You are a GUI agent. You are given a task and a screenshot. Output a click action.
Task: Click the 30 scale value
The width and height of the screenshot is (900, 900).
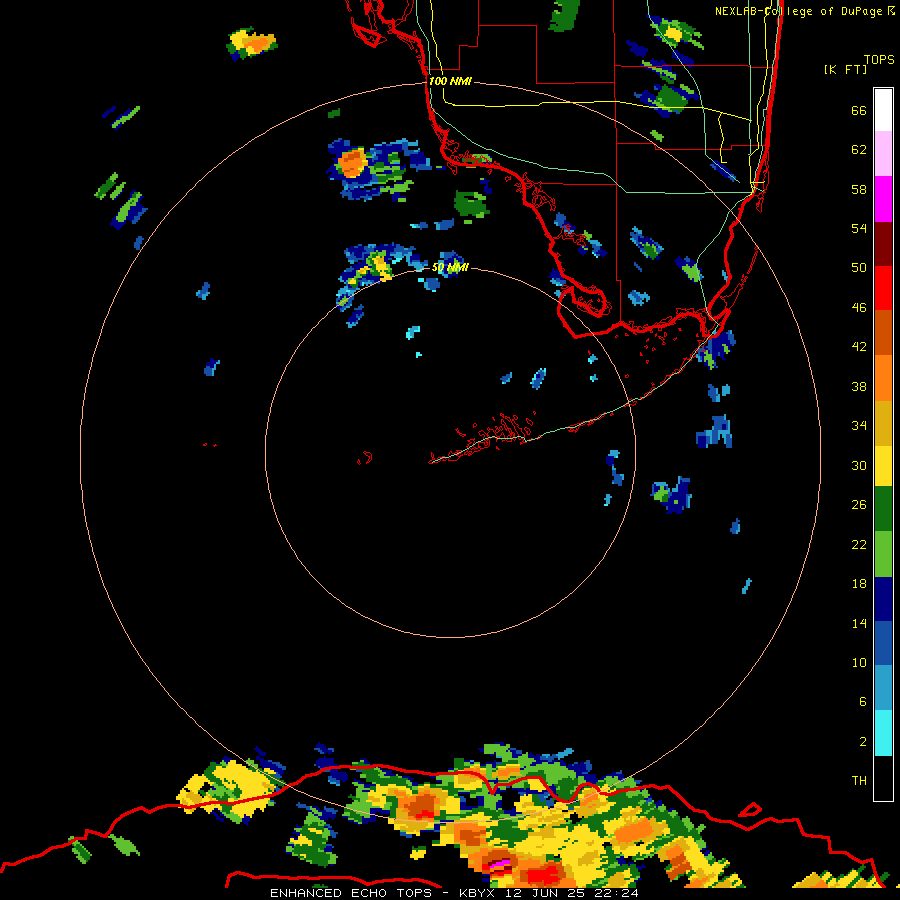(x=859, y=465)
